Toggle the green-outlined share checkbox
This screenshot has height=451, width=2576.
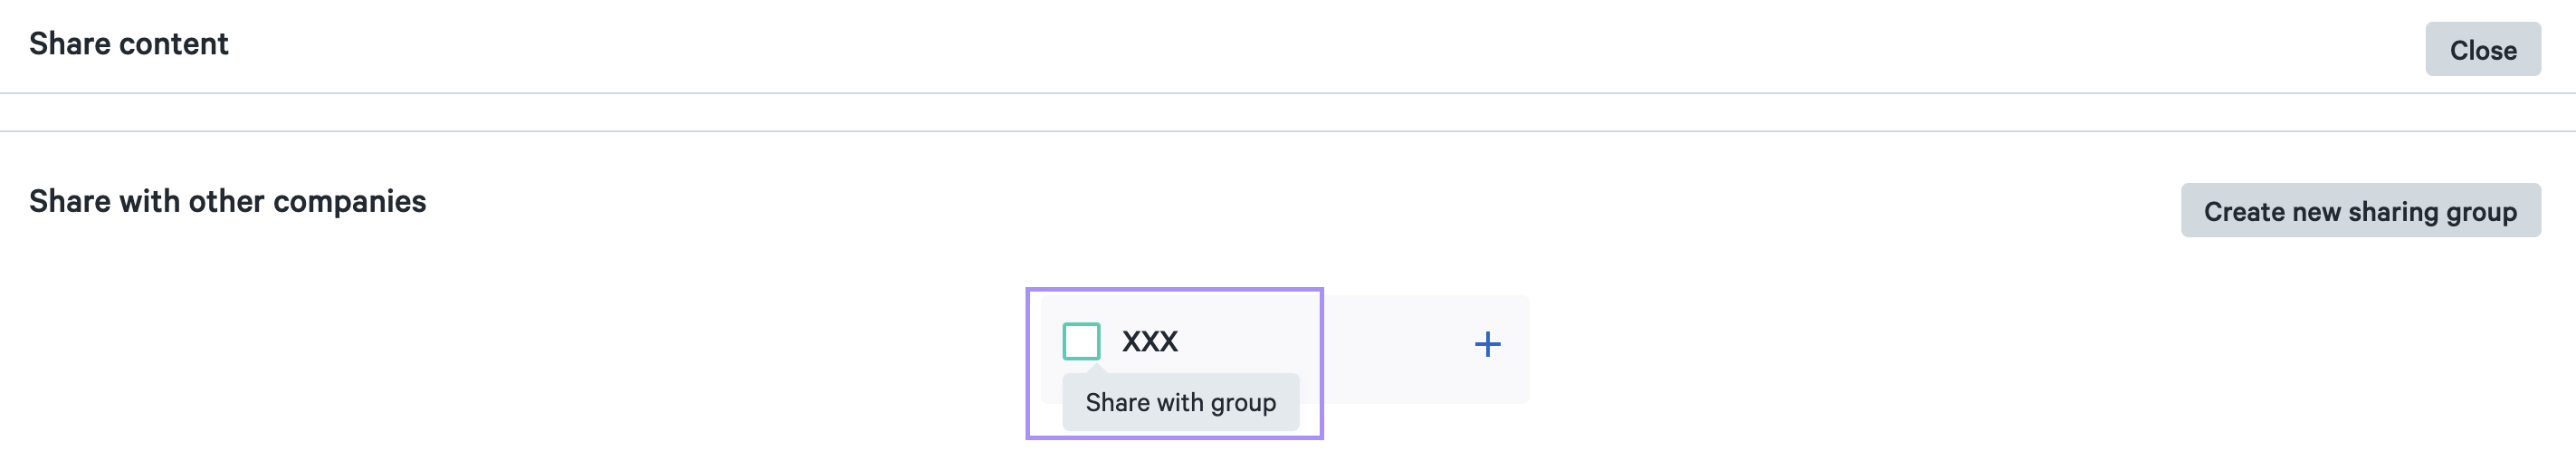coord(1081,341)
